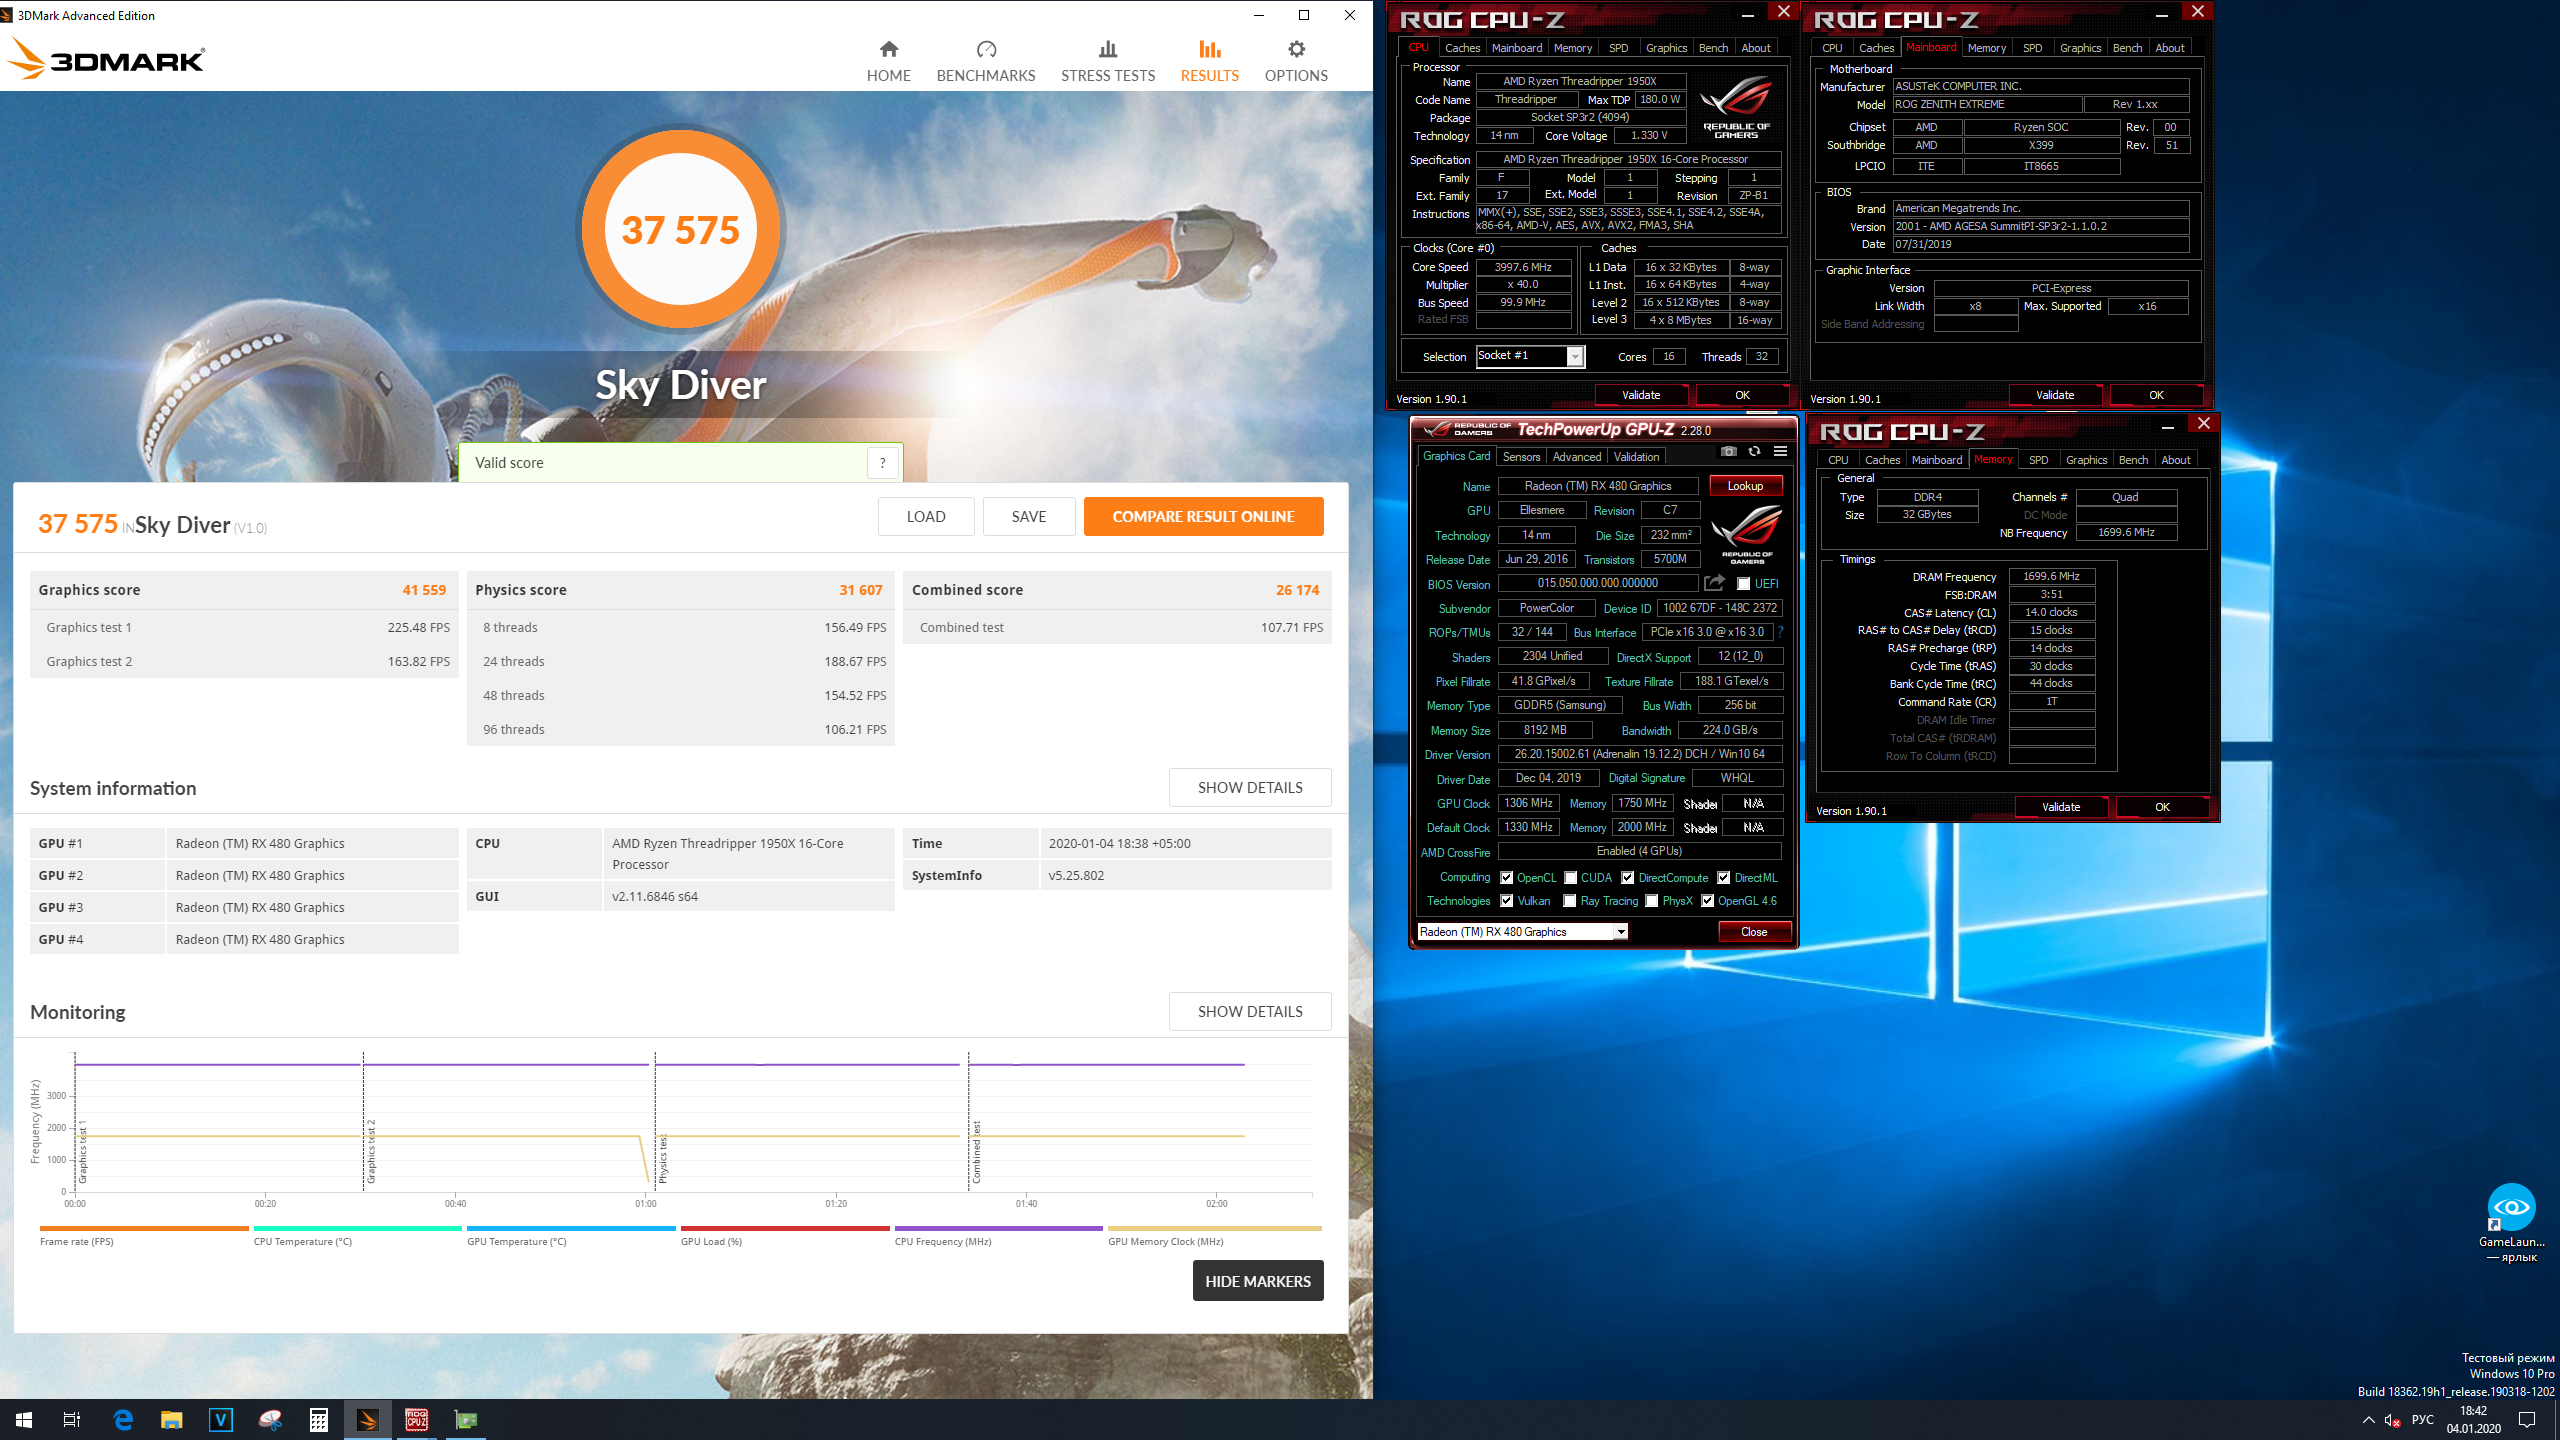Screen dimensions: 2560x1440
Task: Toggle the OpenGL 4.6 checkbox
Action: click(1708, 901)
